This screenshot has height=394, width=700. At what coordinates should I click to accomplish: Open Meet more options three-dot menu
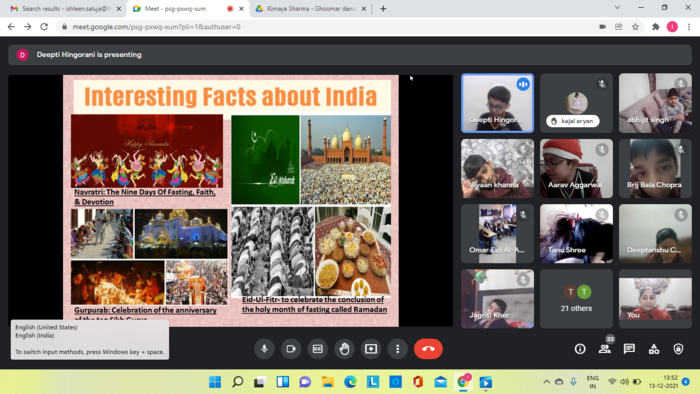397,348
